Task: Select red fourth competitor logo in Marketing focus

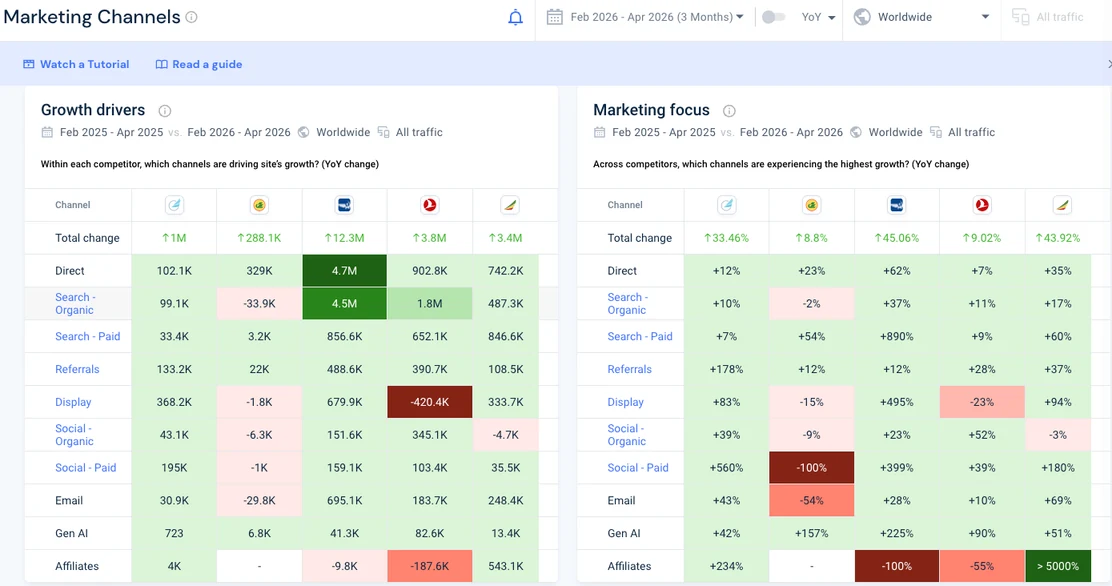Action: [982, 205]
